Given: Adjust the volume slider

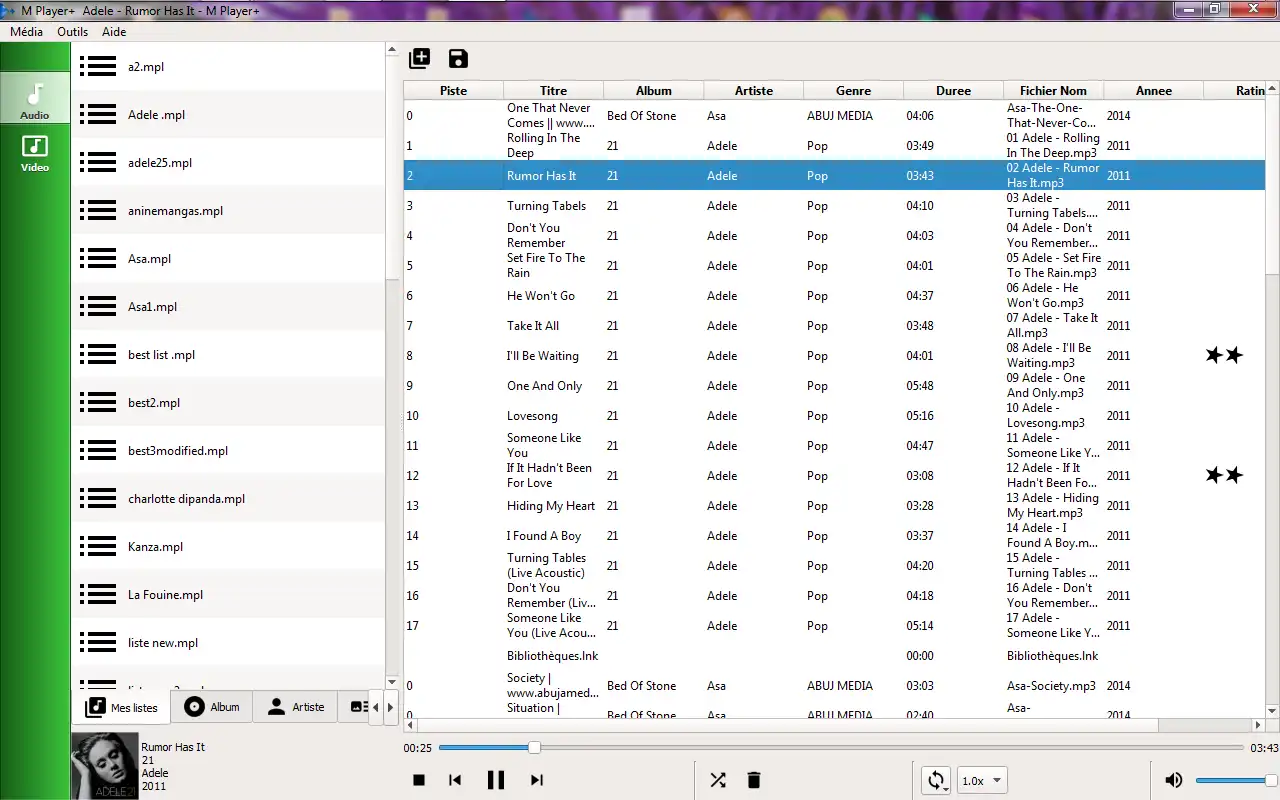Looking at the screenshot, I should [x=1236, y=780].
